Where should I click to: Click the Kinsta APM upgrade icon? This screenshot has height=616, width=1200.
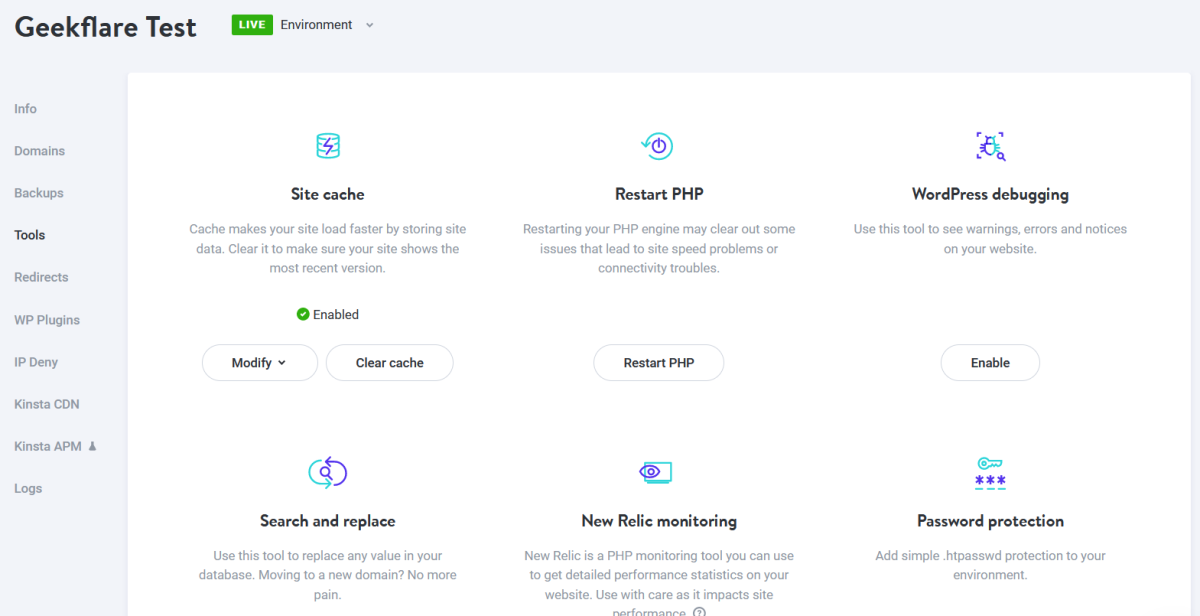pos(93,446)
